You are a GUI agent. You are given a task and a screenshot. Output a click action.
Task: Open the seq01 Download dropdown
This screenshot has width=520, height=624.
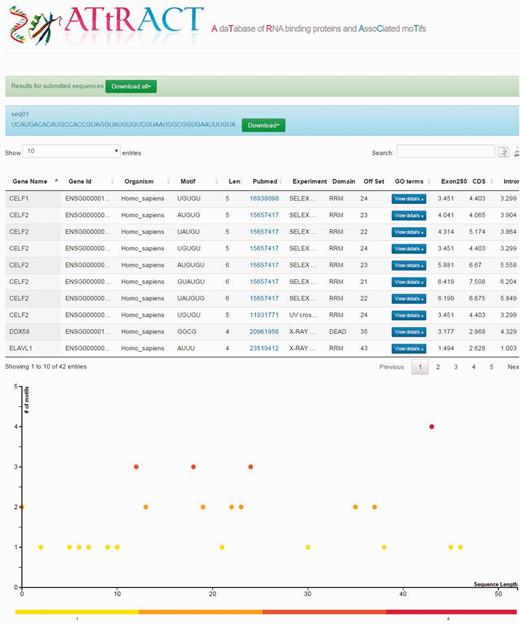pos(263,125)
